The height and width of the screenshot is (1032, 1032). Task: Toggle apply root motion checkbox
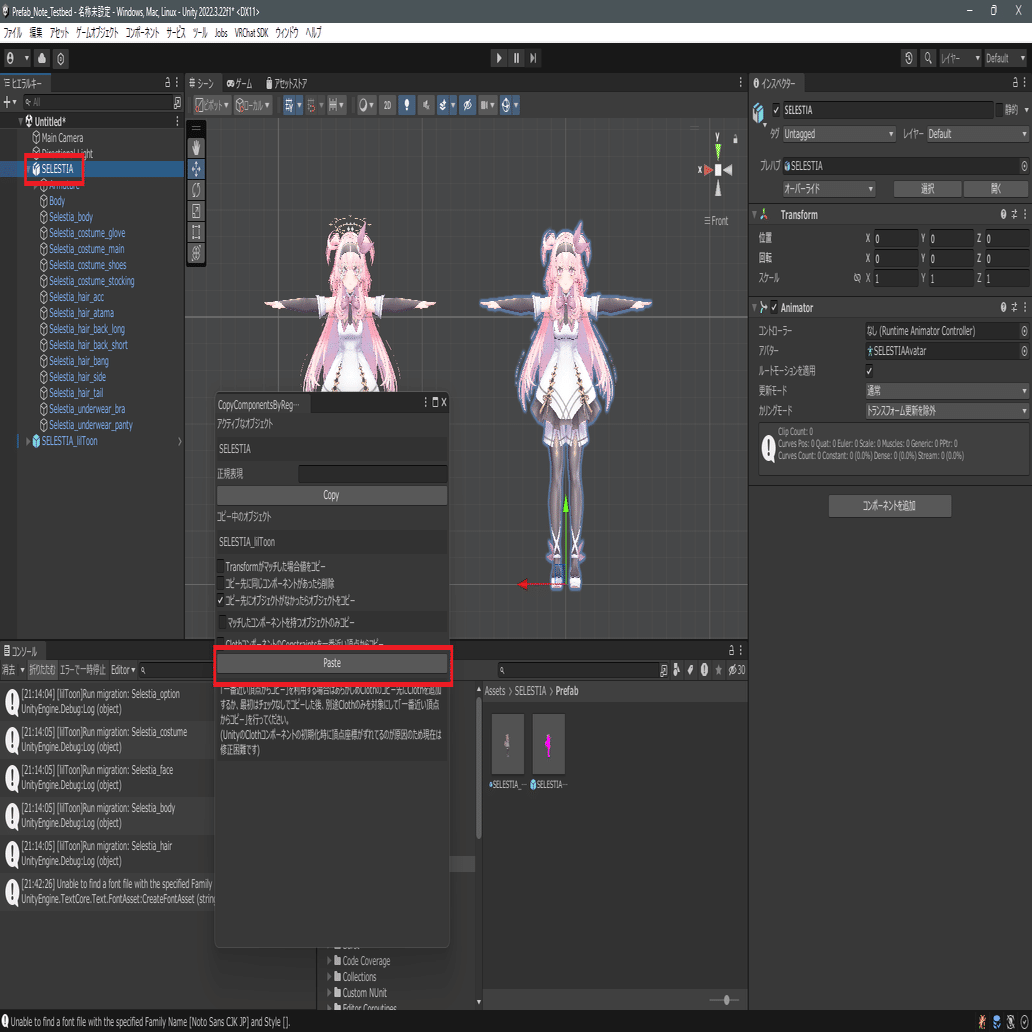(x=869, y=371)
